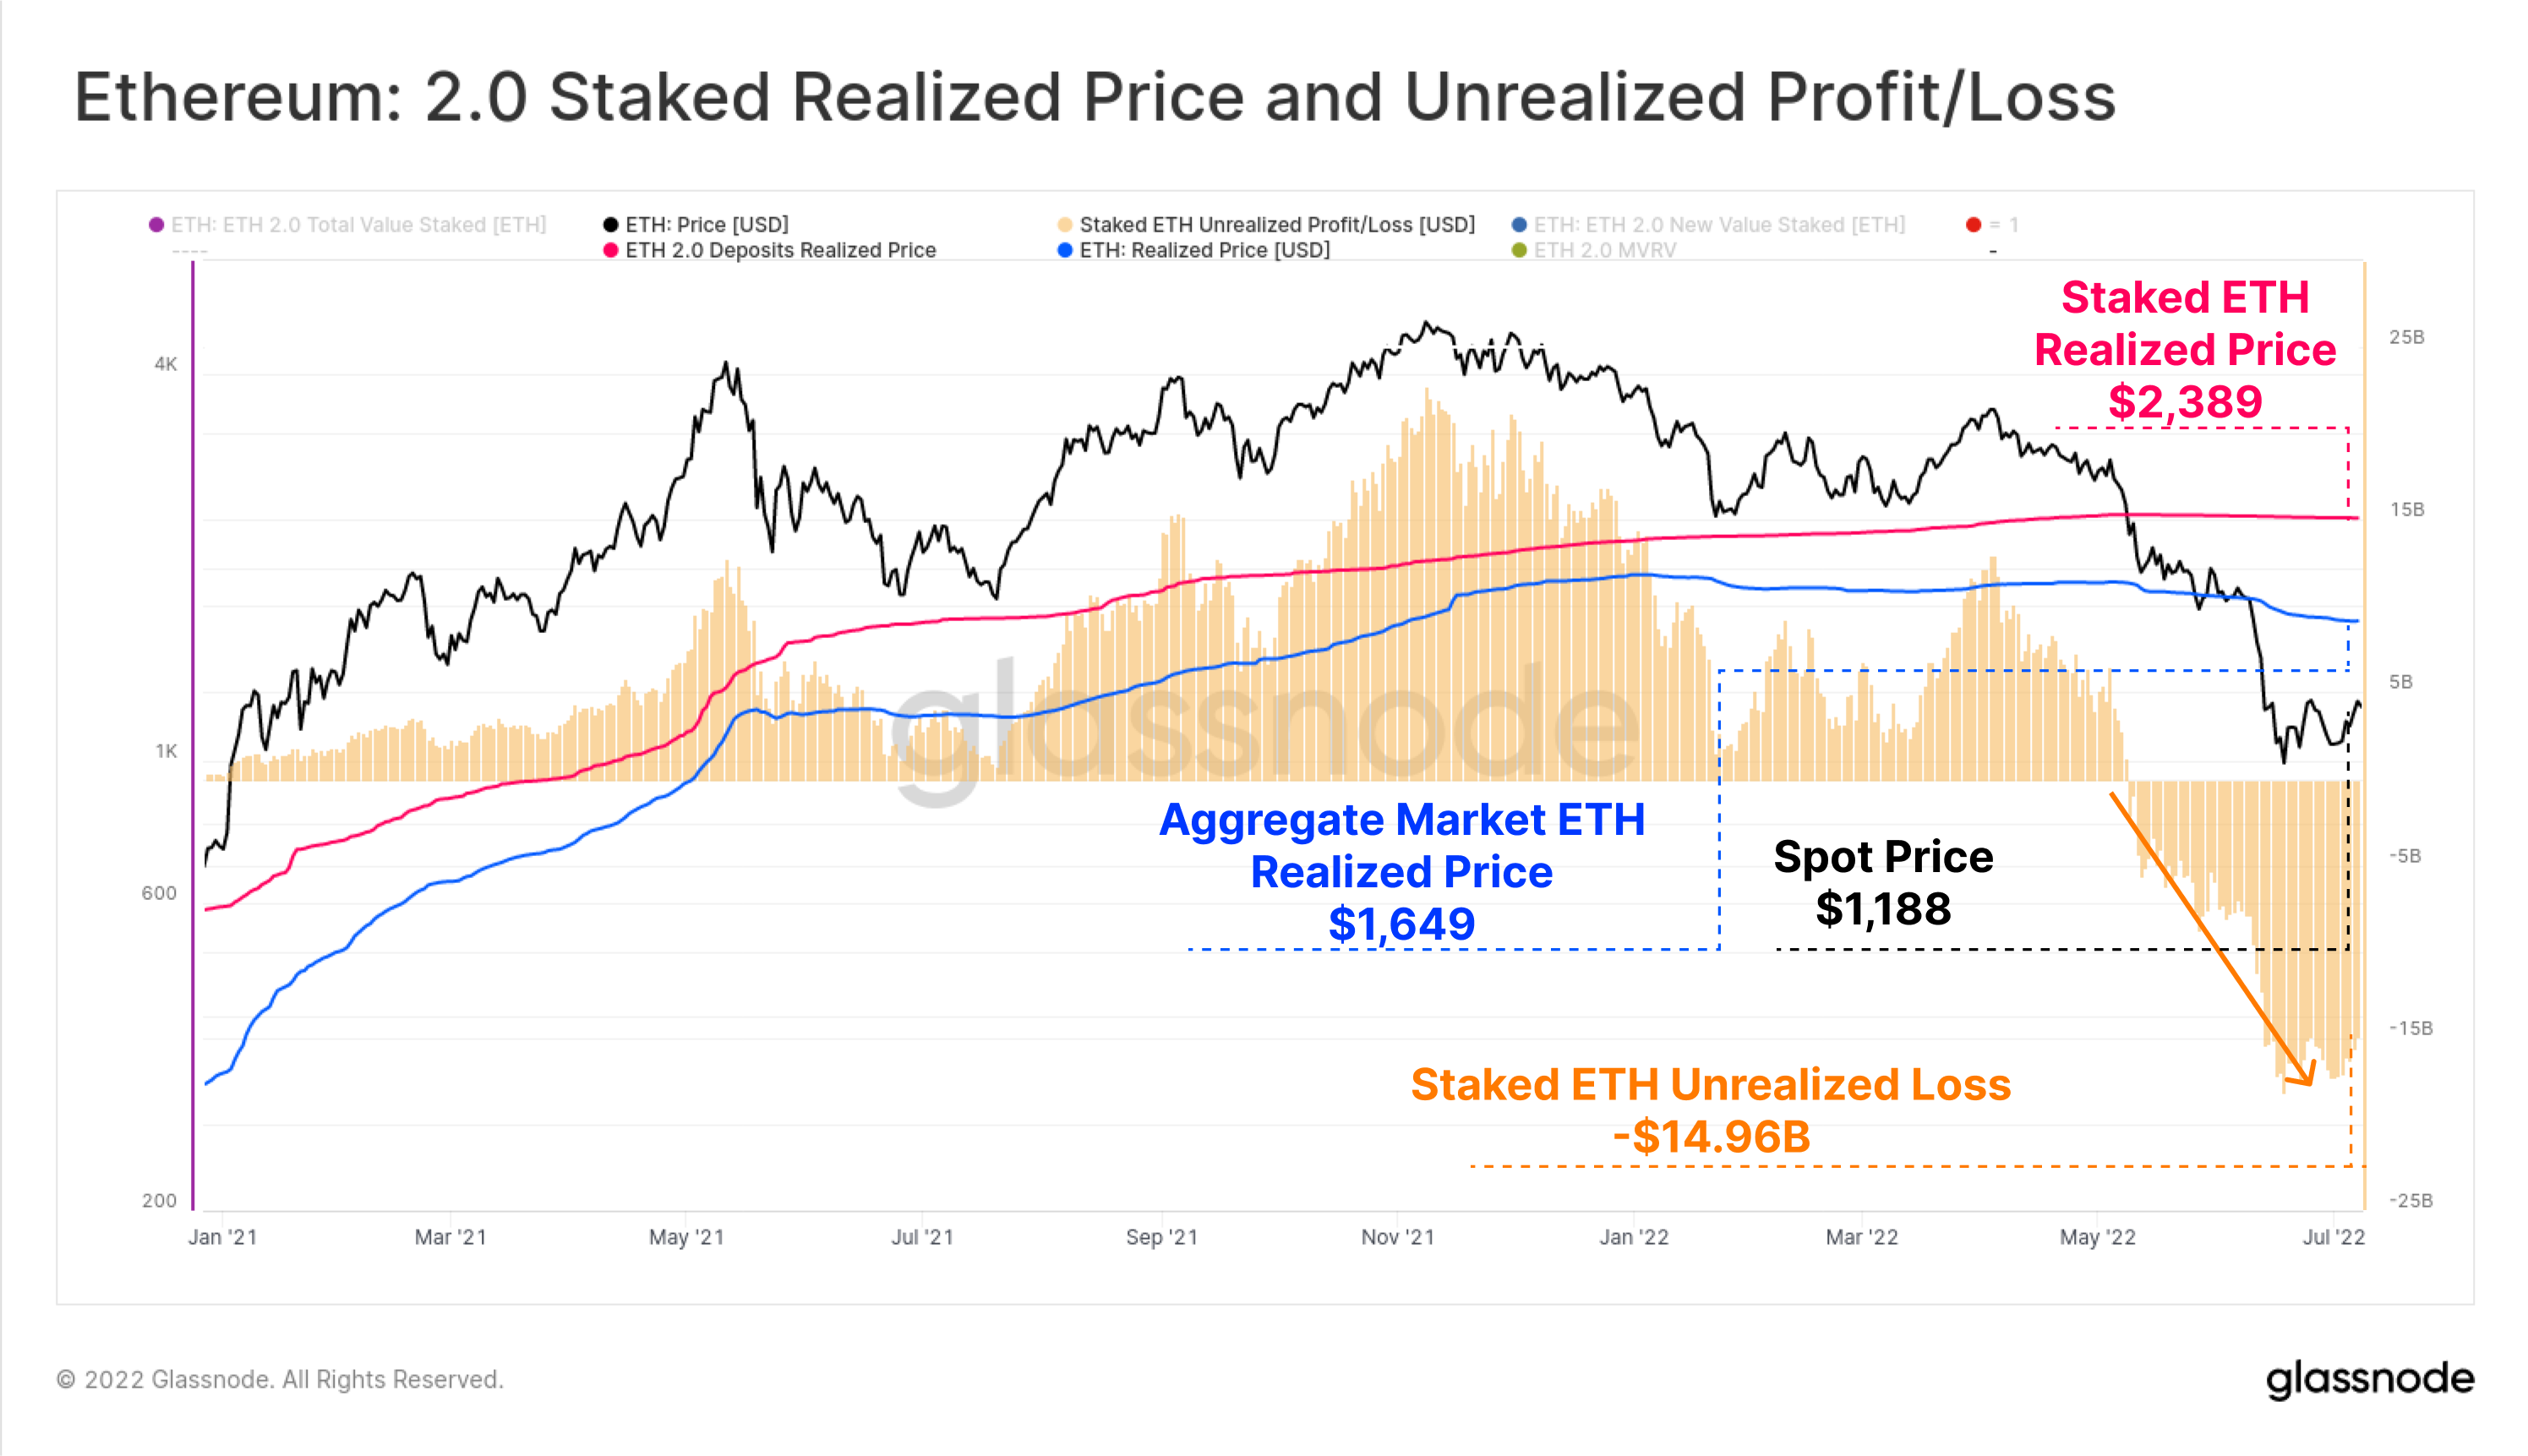Image resolution: width=2528 pixels, height=1456 pixels.
Task: Hide the Staked ETH Unrealized Profit/Loss series
Action: click(1276, 225)
